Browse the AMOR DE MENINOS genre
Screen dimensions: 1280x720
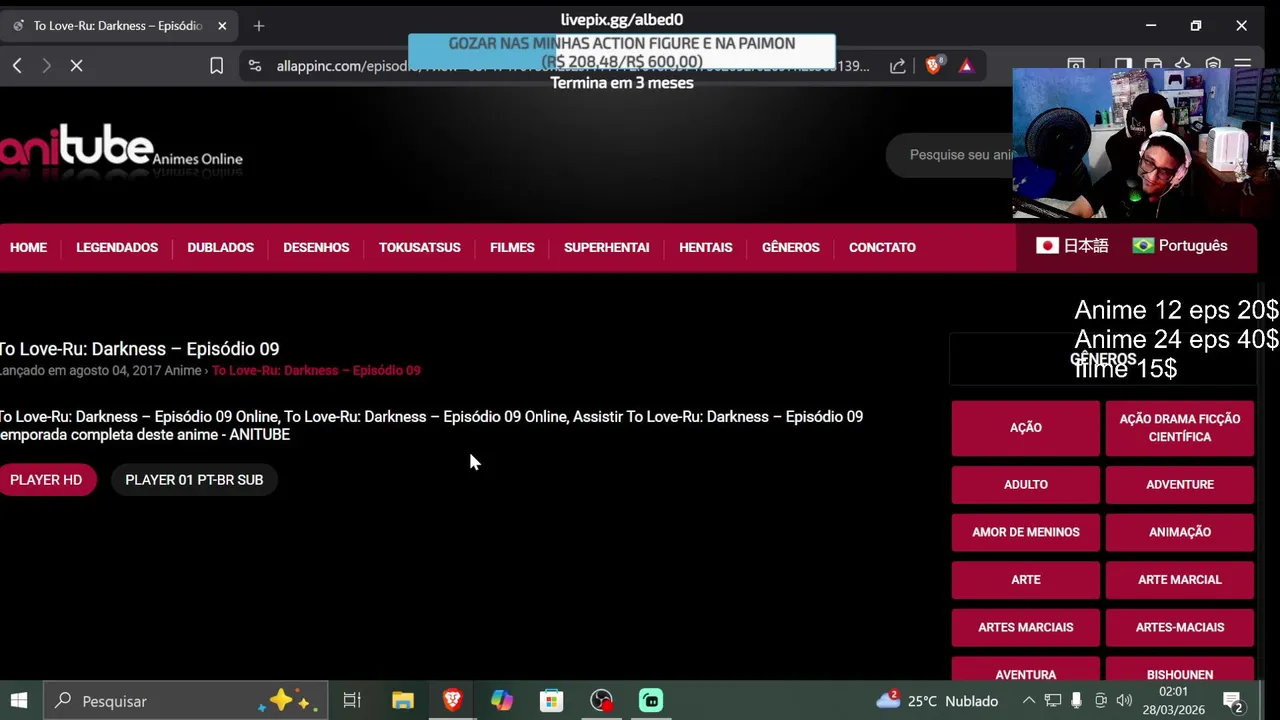1026,533
